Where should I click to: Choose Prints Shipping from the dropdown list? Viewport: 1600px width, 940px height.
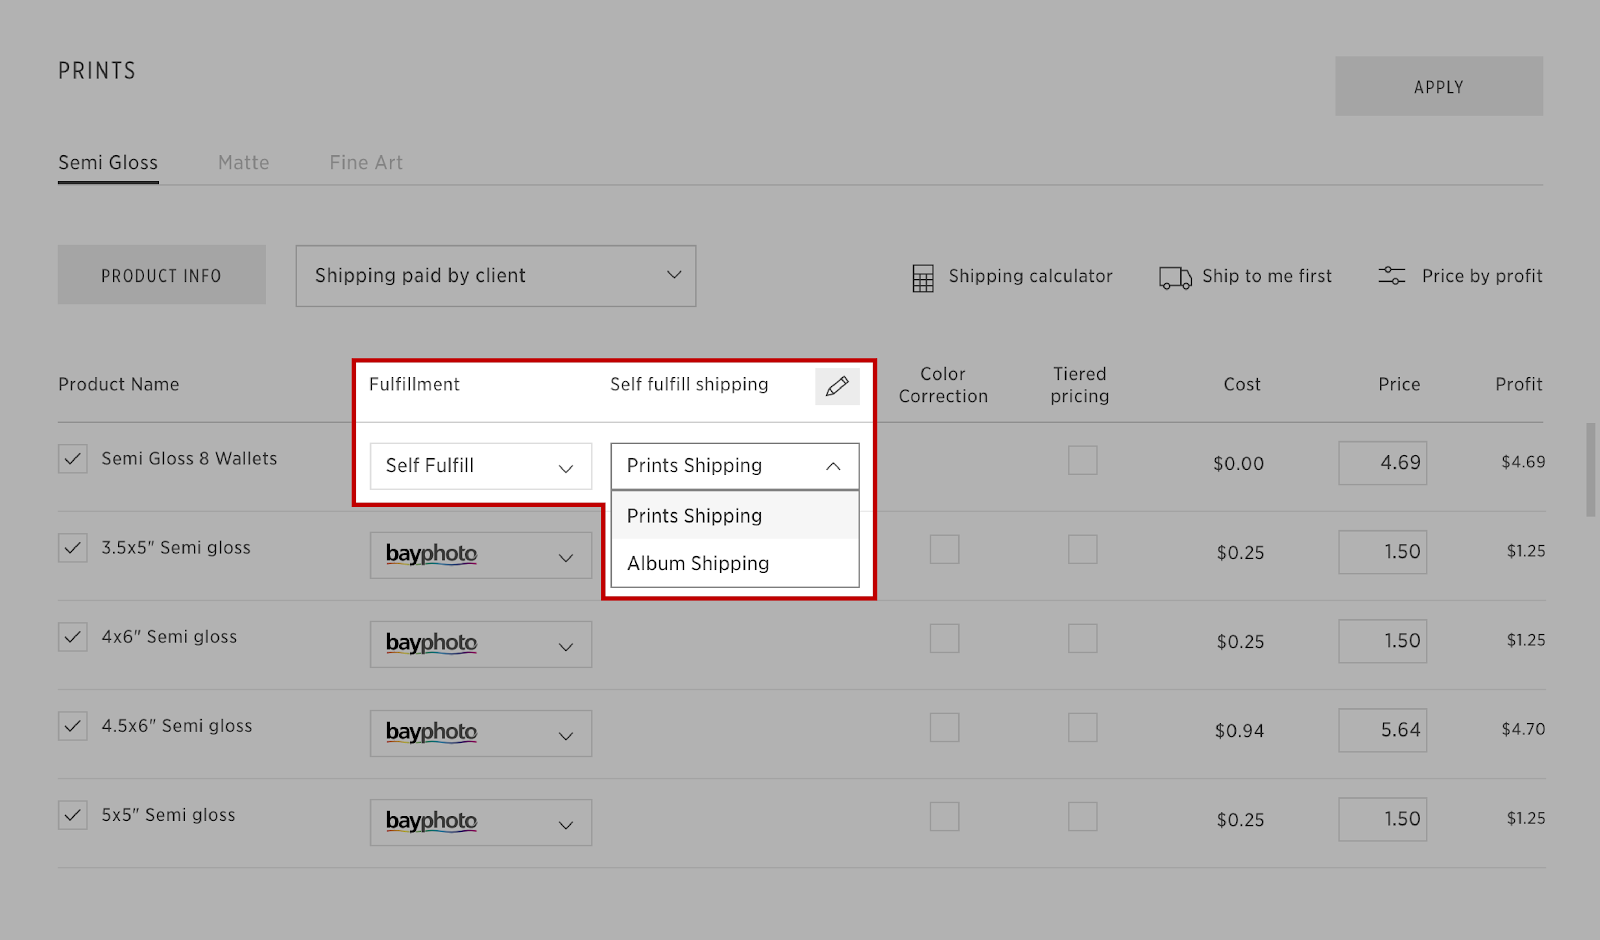pyautogui.click(x=735, y=515)
